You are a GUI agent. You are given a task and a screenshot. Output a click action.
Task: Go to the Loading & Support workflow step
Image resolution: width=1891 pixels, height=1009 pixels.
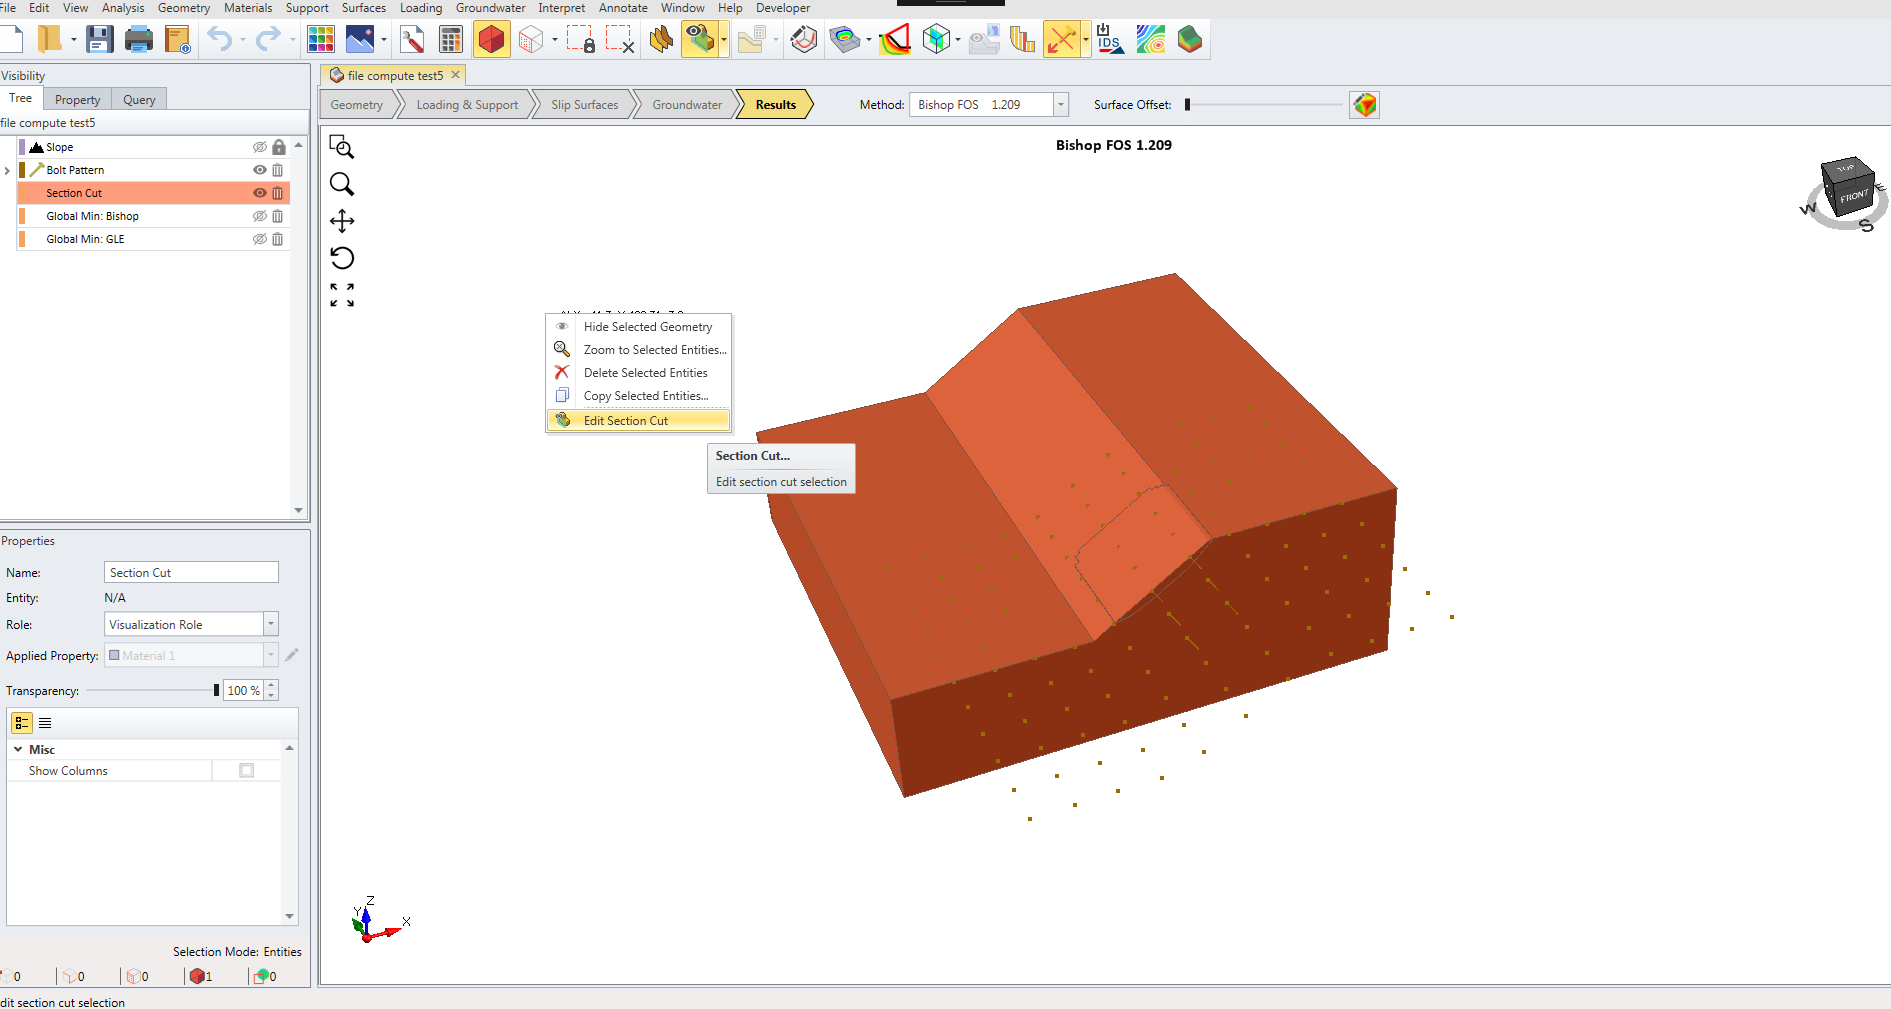click(x=467, y=105)
